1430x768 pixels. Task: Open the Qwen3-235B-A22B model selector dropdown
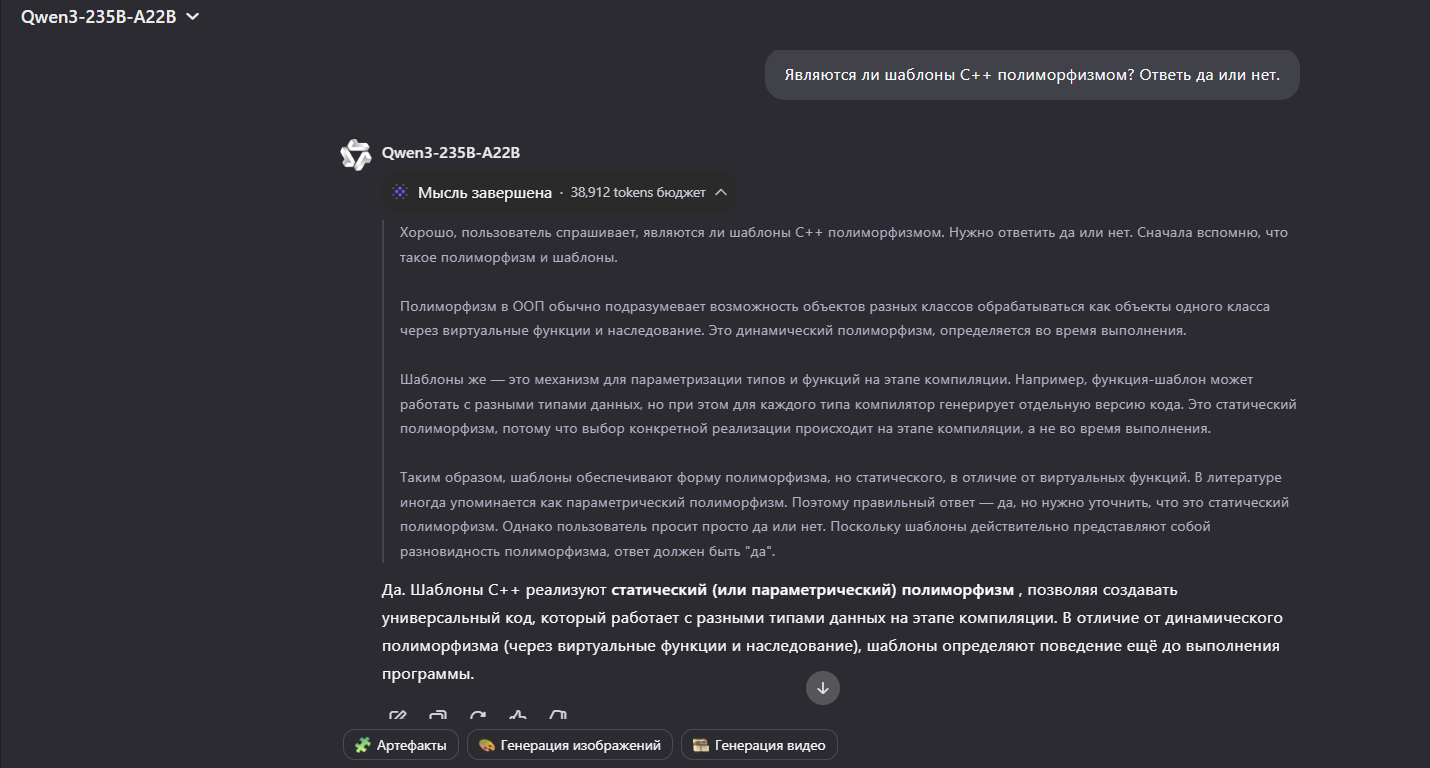[110, 16]
